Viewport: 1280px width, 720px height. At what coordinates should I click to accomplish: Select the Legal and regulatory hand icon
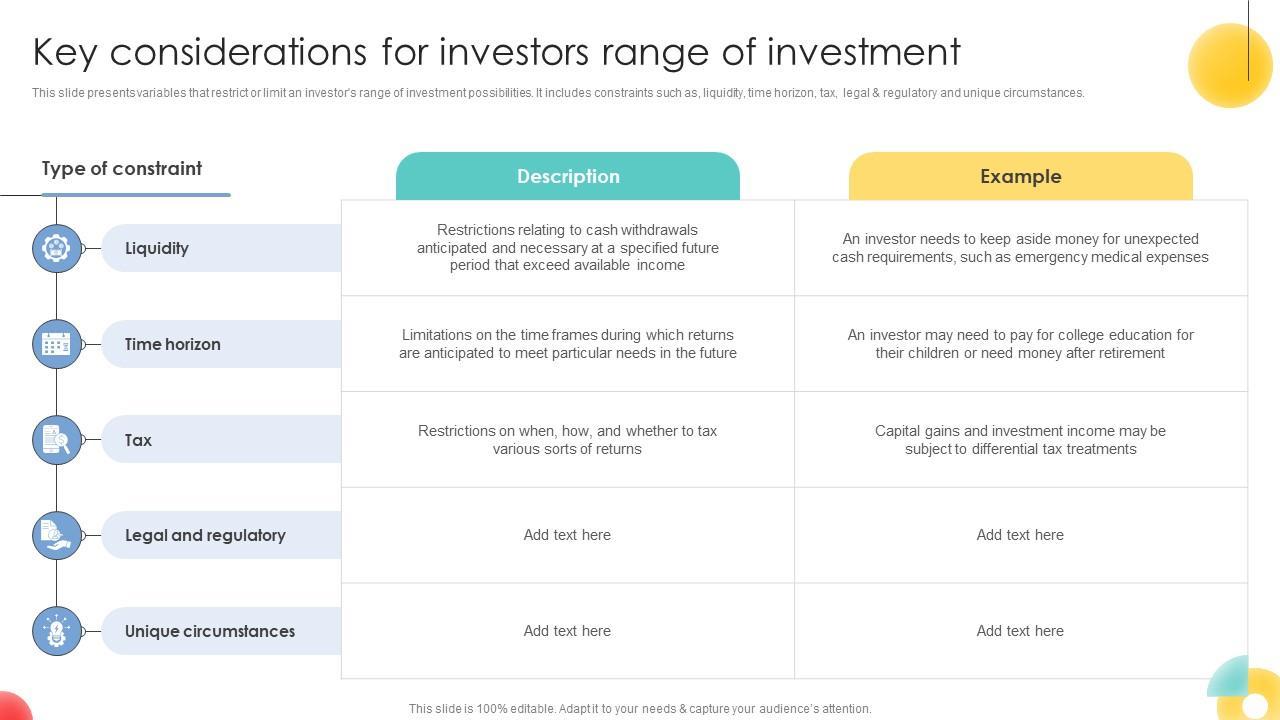click(x=57, y=535)
